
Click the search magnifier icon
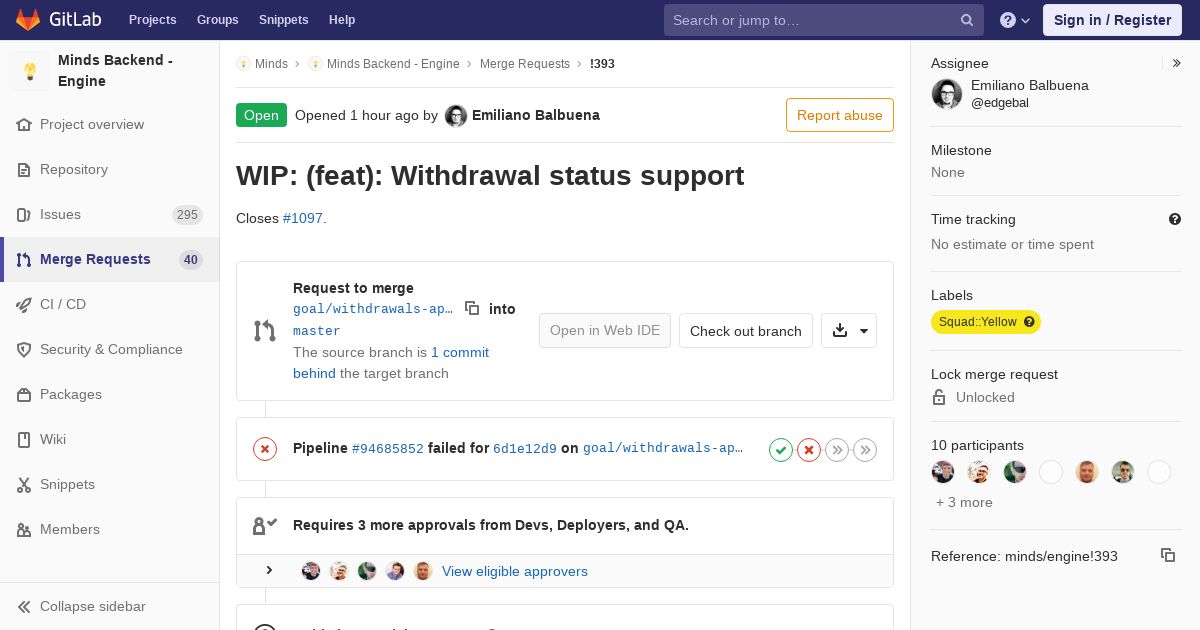(967, 20)
